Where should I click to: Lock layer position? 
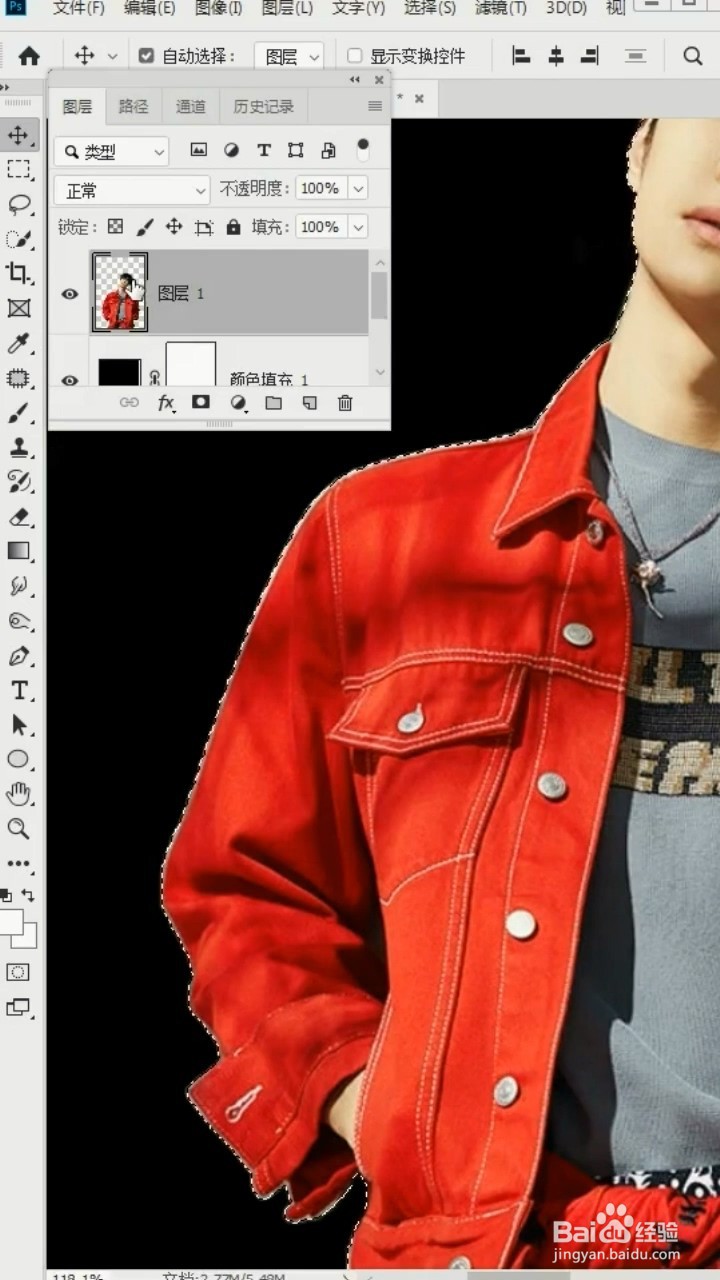[174, 227]
